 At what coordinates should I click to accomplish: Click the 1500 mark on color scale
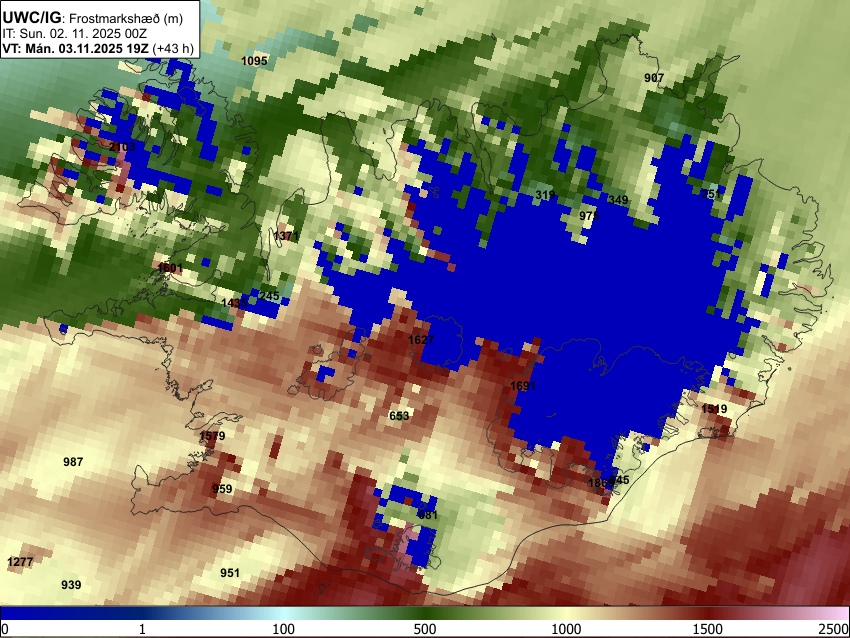click(708, 629)
